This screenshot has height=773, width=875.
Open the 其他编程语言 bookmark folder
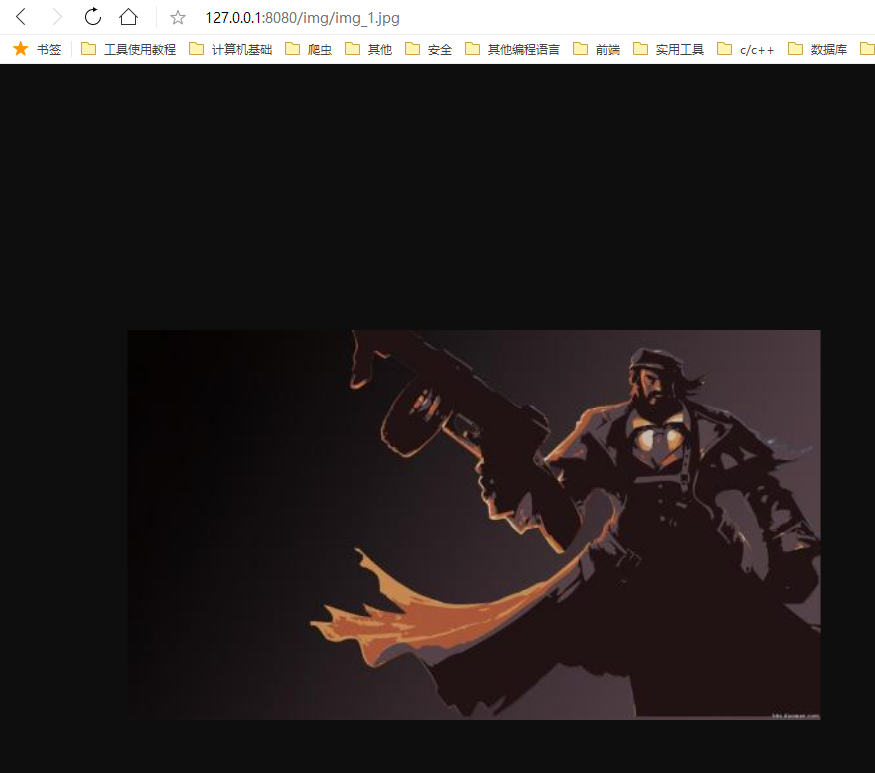point(512,49)
